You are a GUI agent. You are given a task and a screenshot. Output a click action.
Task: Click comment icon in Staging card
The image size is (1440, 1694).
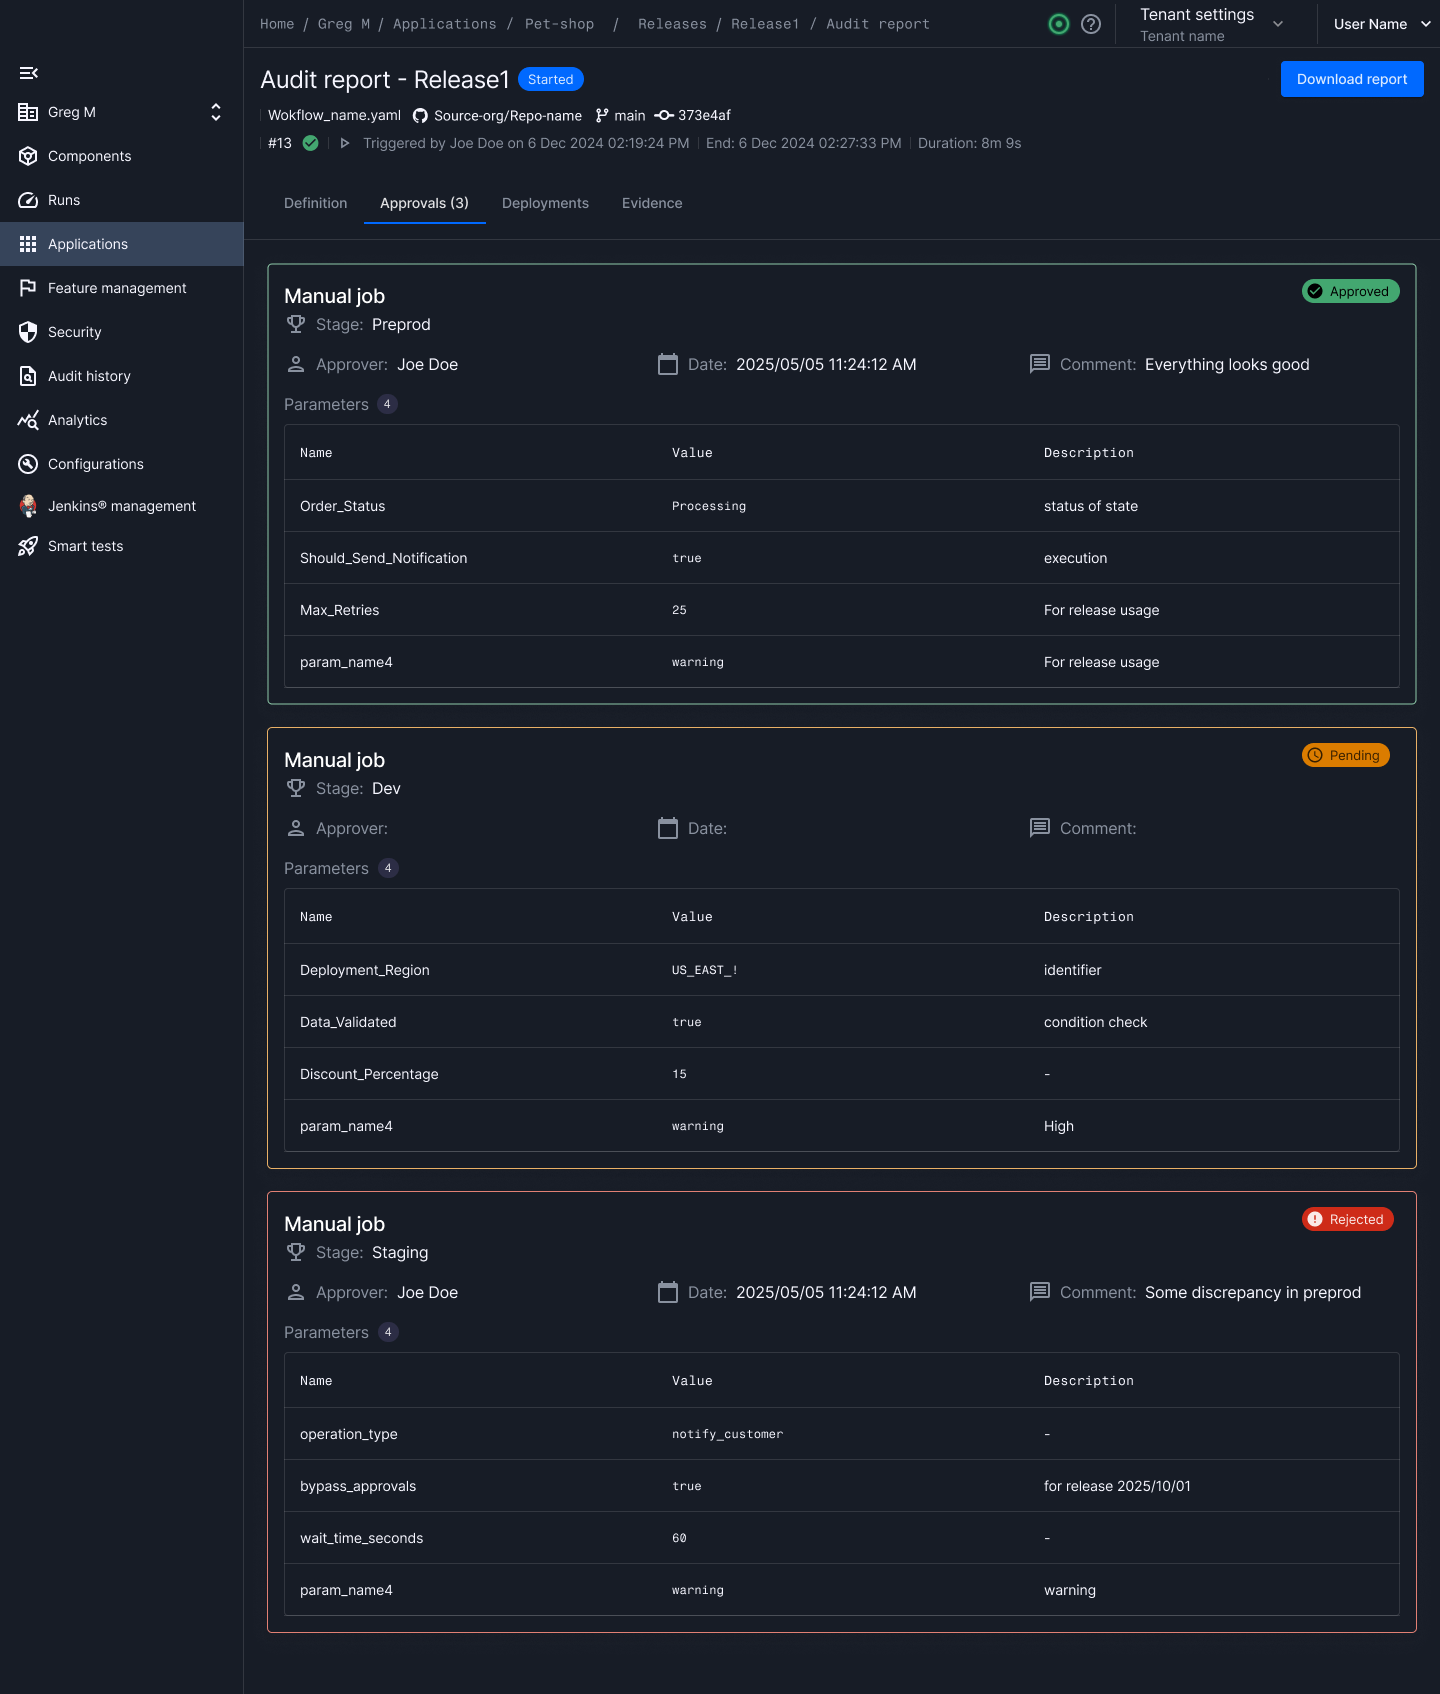(x=1040, y=1292)
